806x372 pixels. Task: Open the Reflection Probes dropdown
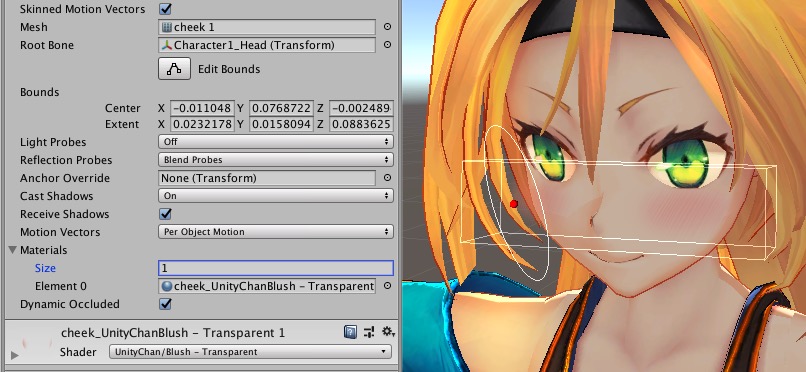(276, 160)
